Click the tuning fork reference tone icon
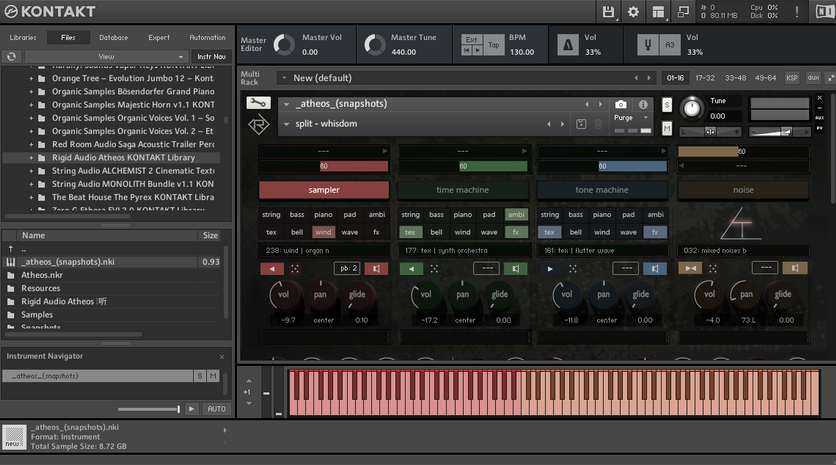 click(x=648, y=45)
